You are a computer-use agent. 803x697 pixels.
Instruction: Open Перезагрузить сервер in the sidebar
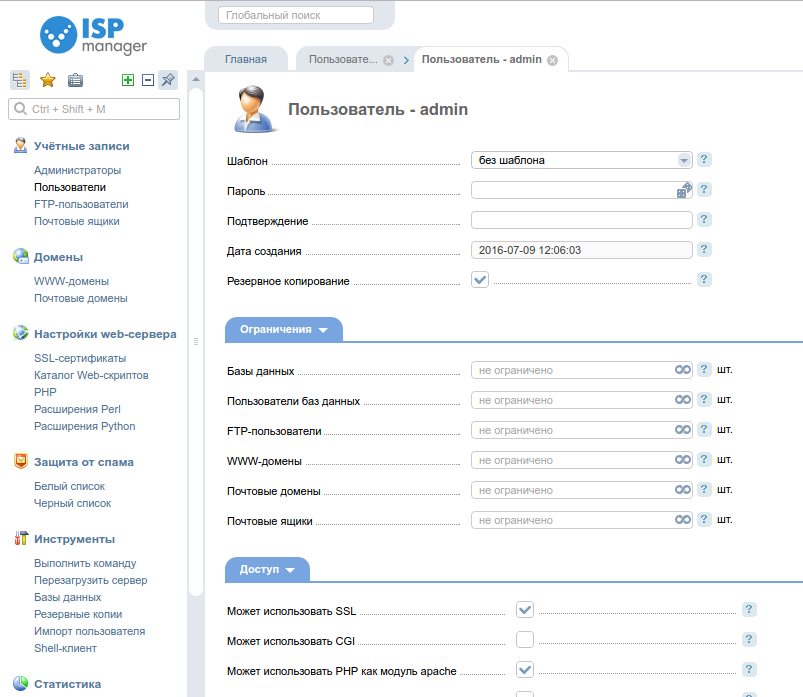coord(91,580)
